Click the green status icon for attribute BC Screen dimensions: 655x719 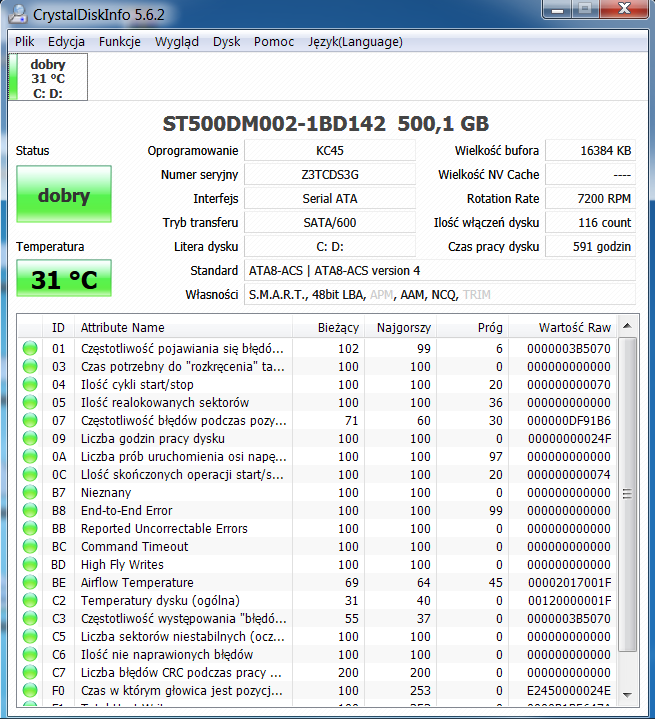(x=30, y=547)
